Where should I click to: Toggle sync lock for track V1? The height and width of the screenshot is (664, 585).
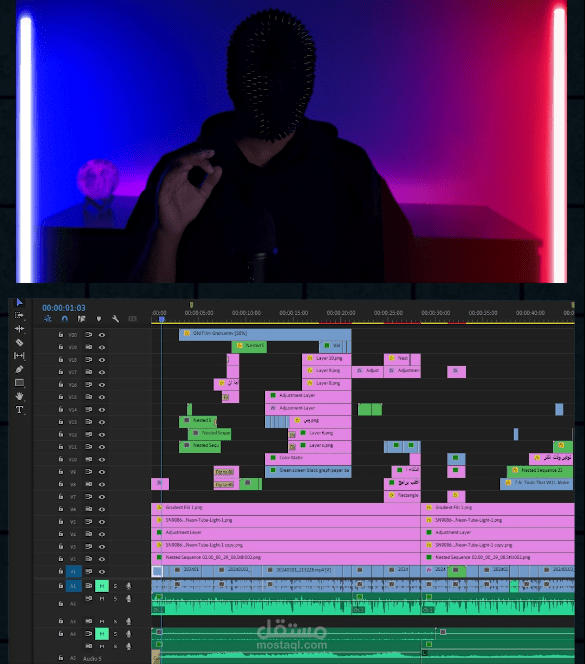click(89, 572)
